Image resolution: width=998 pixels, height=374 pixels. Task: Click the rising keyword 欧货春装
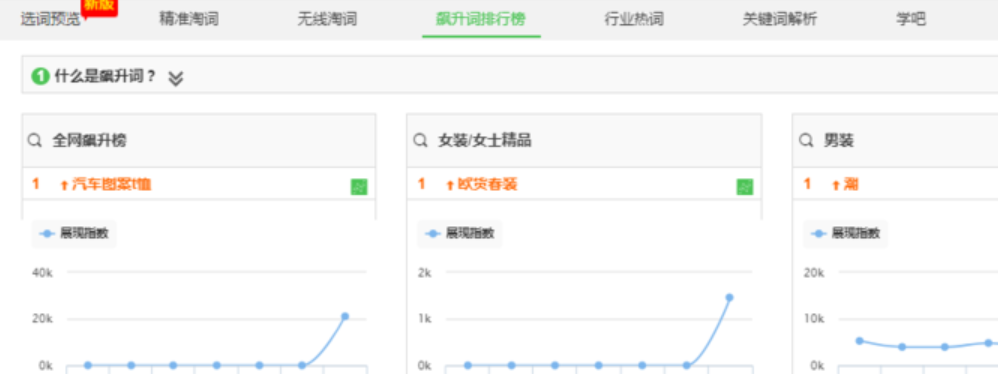[x=487, y=184]
